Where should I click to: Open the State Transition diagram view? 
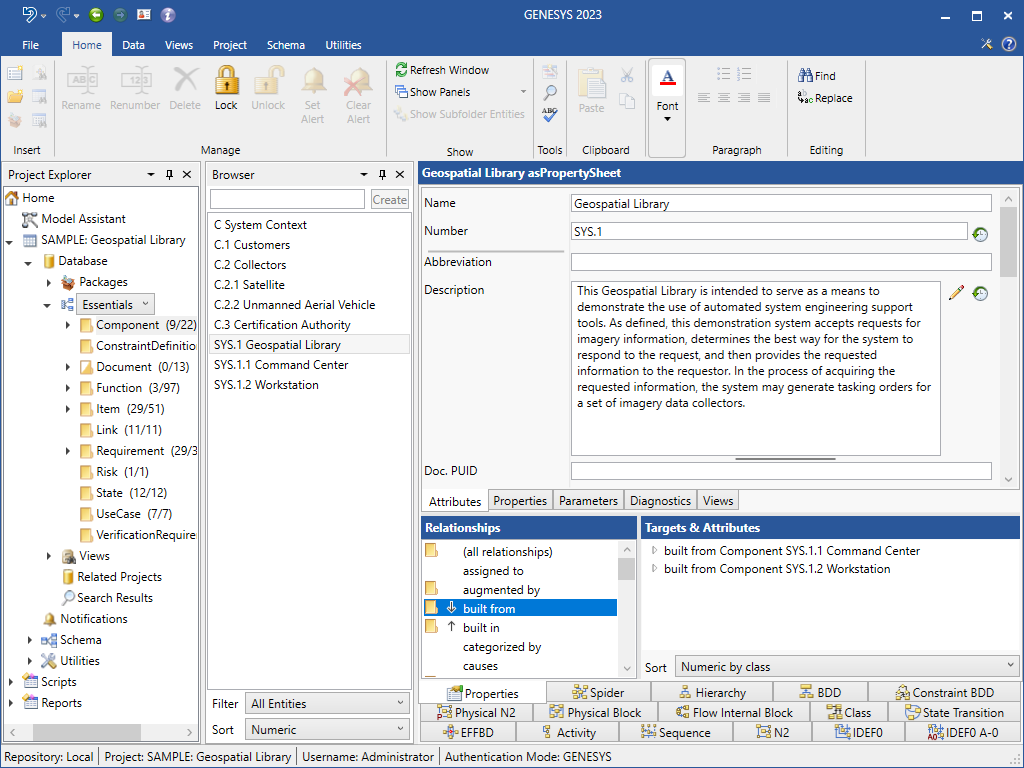[954, 712]
